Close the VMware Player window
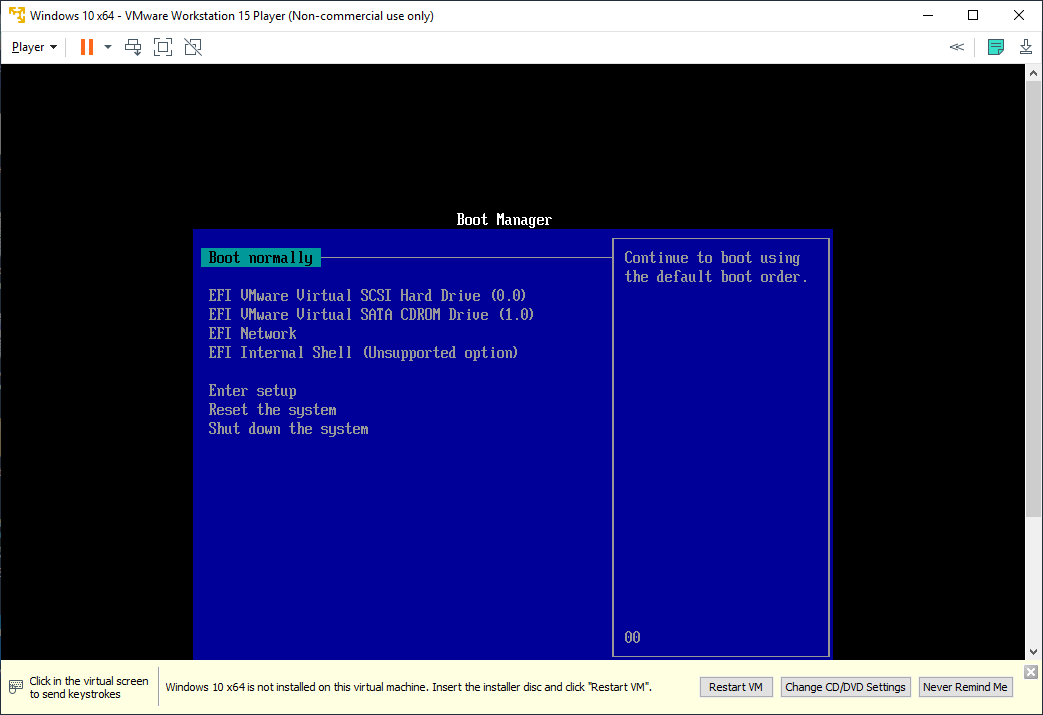Viewport: 1043px width, 715px height. [x=1018, y=15]
